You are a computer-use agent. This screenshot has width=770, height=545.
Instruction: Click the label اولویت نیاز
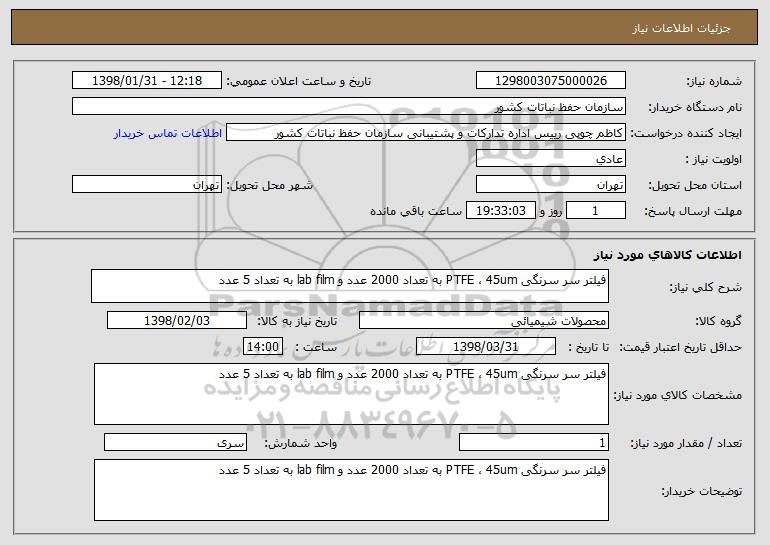point(714,160)
